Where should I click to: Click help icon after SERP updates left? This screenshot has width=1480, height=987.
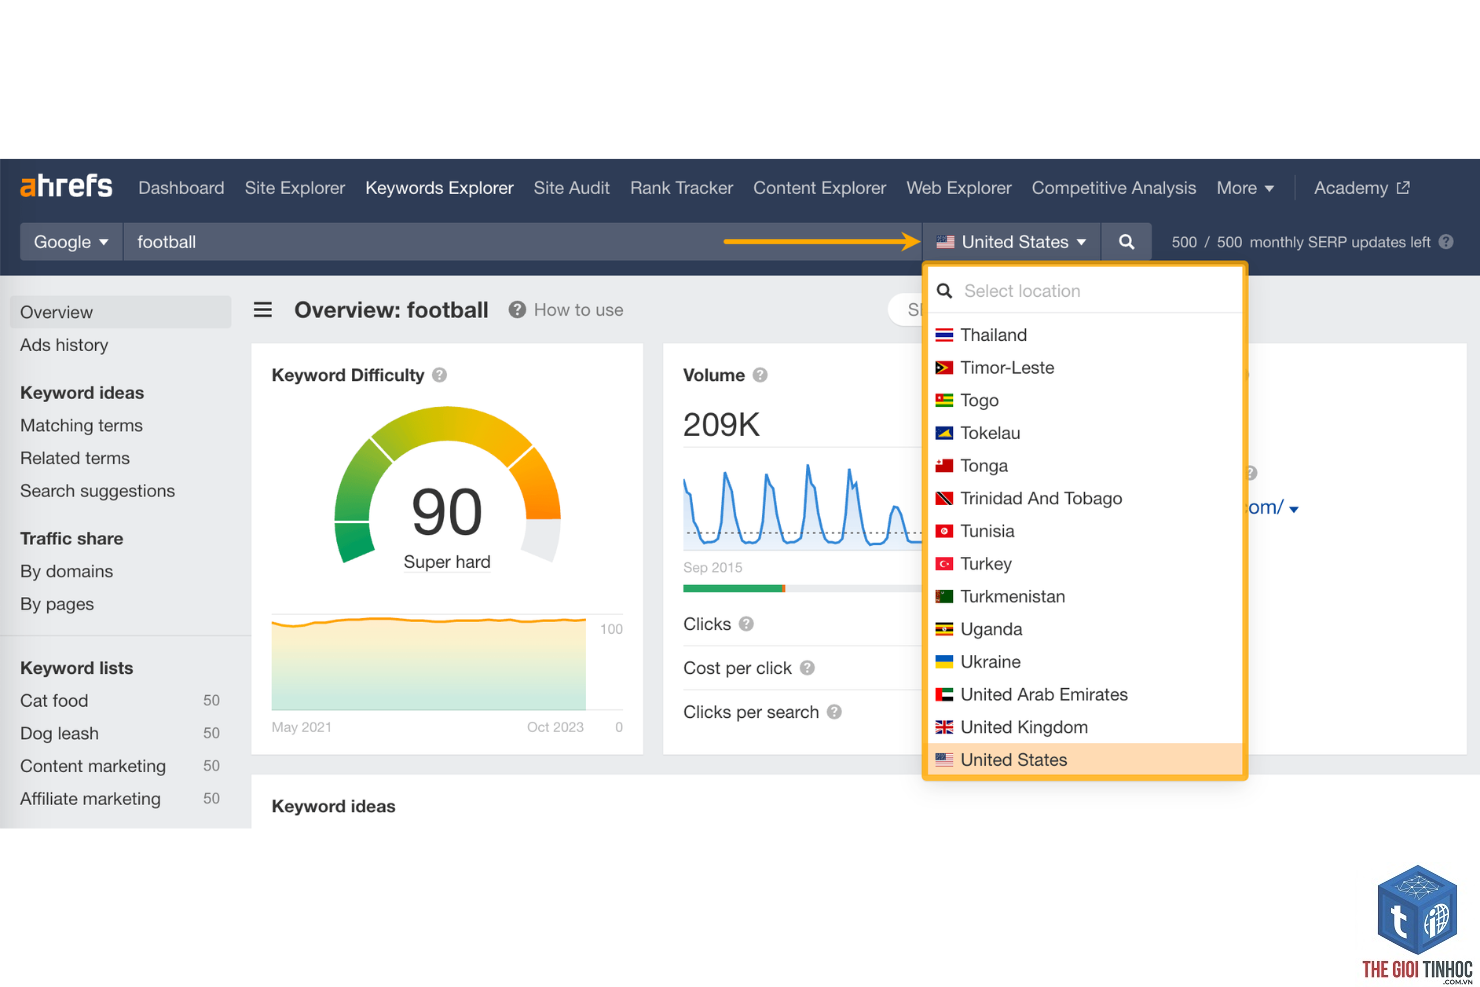[x=1446, y=242]
